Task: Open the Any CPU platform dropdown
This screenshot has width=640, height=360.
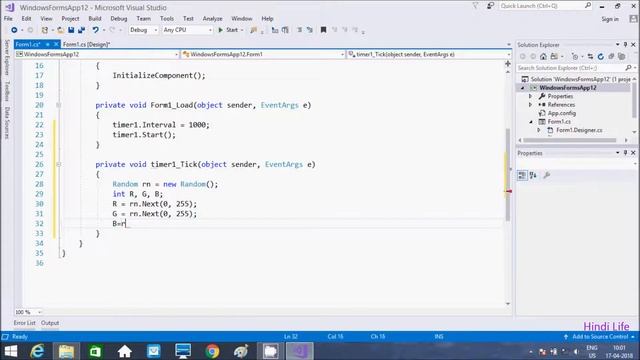Action: tap(210, 30)
